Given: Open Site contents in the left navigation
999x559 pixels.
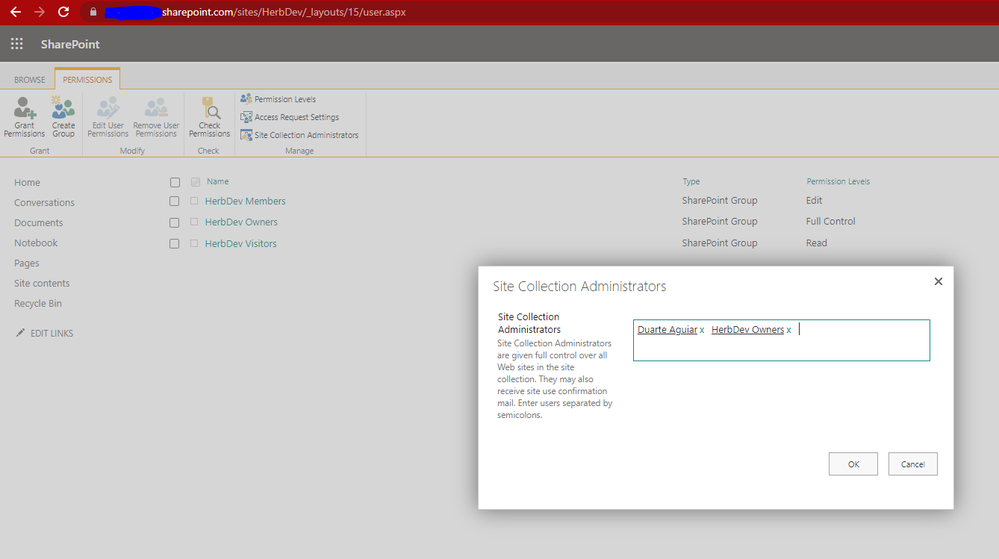Looking at the screenshot, I should [x=41, y=283].
